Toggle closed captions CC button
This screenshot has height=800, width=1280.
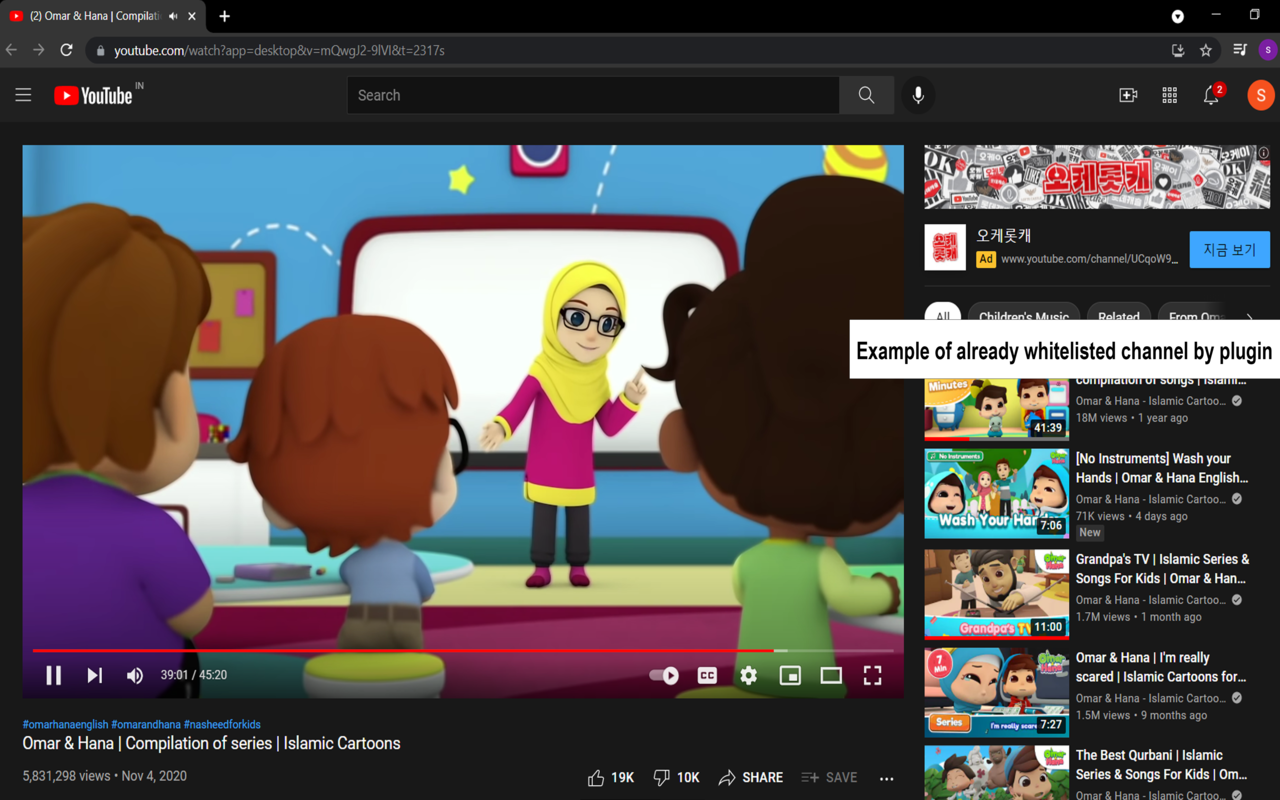(x=707, y=675)
